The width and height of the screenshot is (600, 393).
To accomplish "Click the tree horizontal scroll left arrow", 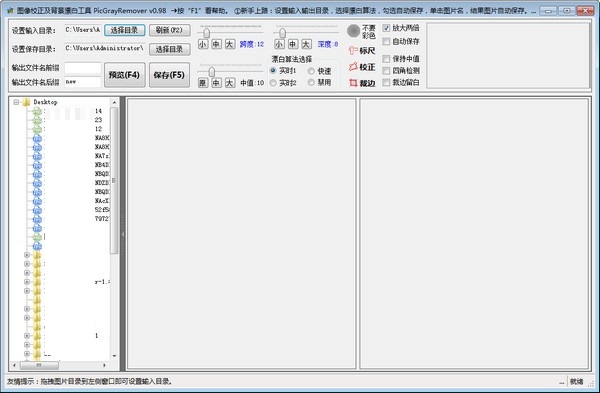I will 15,365.
